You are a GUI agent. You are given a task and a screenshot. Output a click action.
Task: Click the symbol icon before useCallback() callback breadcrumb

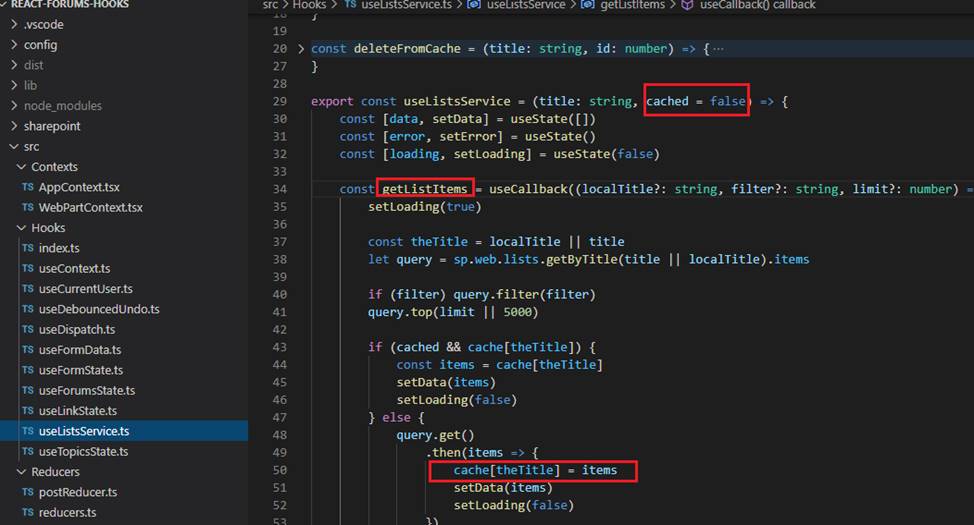point(687,5)
